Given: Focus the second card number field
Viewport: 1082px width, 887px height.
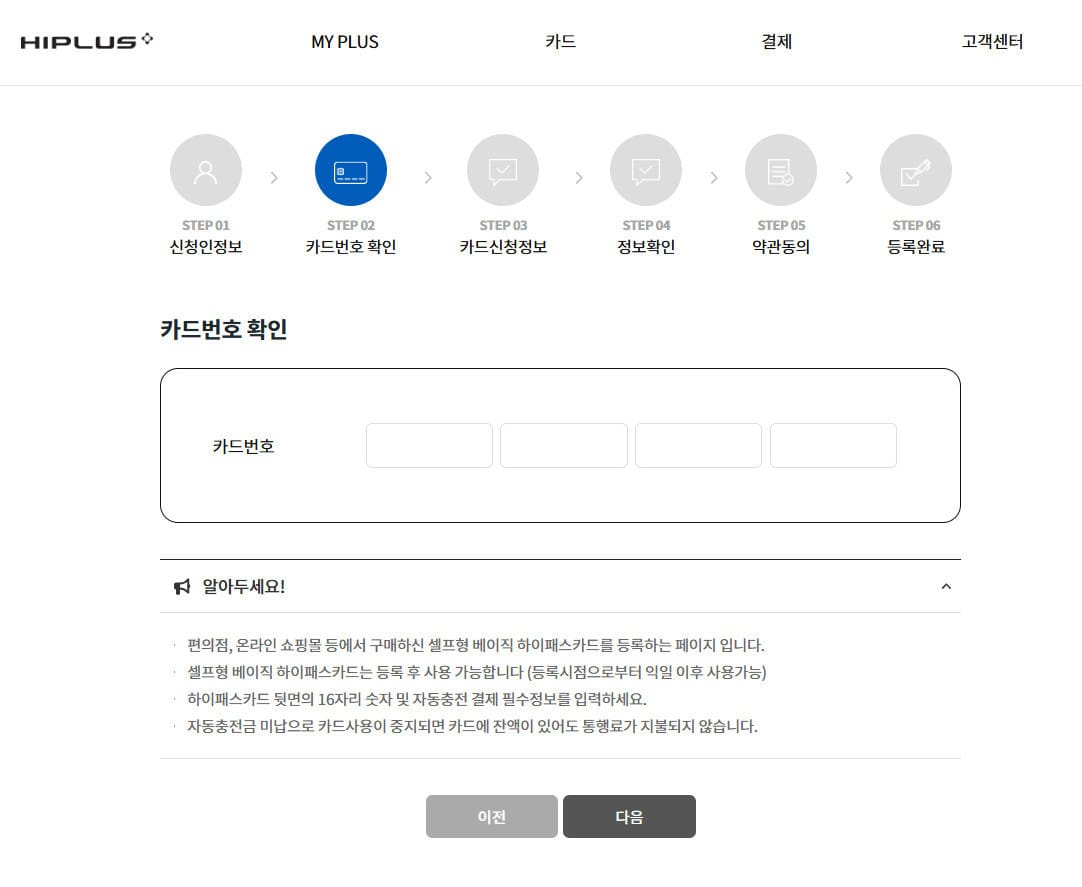Looking at the screenshot, I should click(564, 446).
